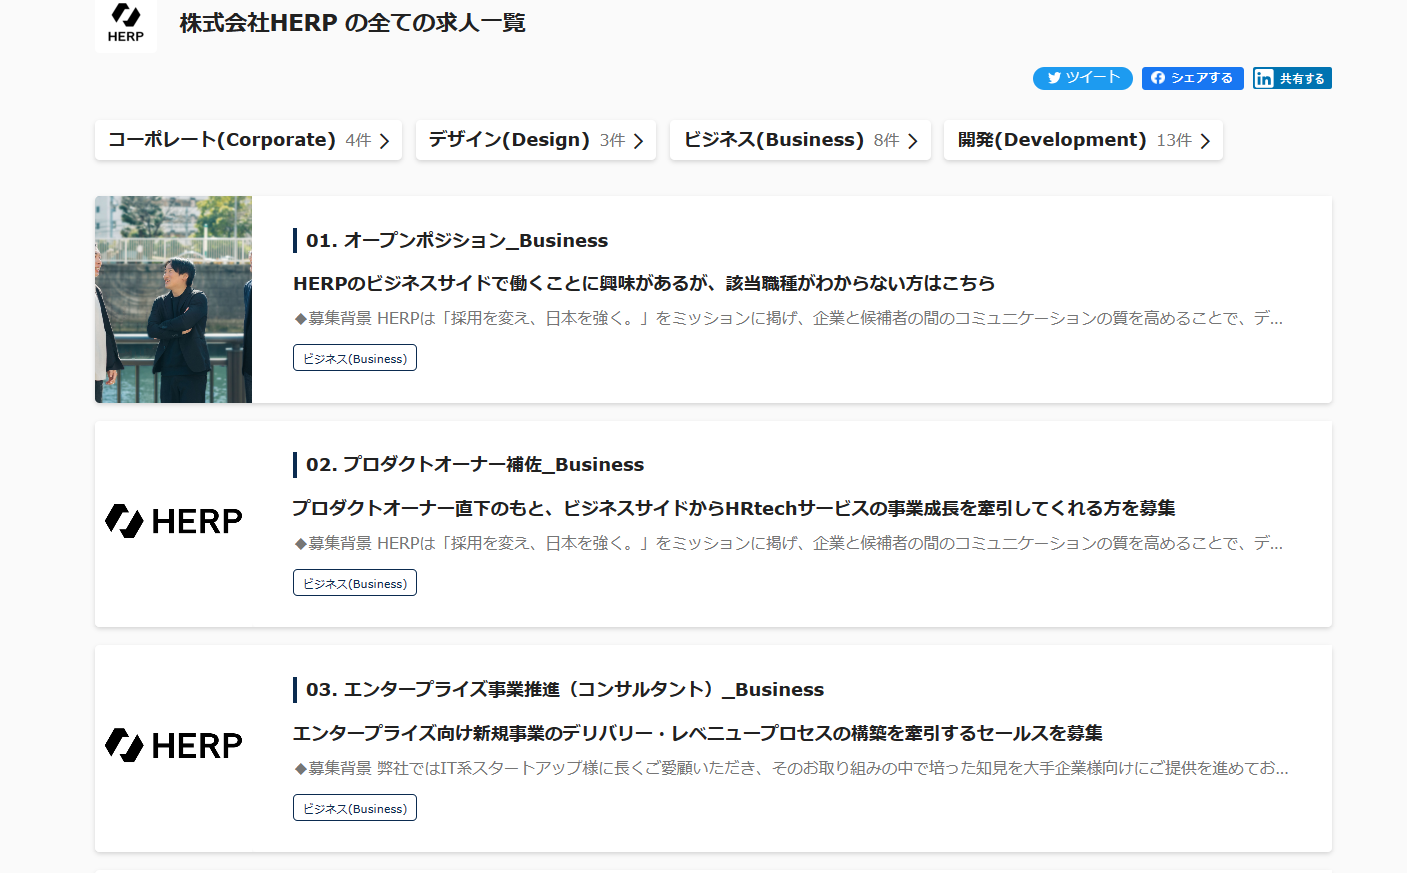Click the Facebook シェアする button
Screen dimensions: 1407x873
tap(1193, 78)
